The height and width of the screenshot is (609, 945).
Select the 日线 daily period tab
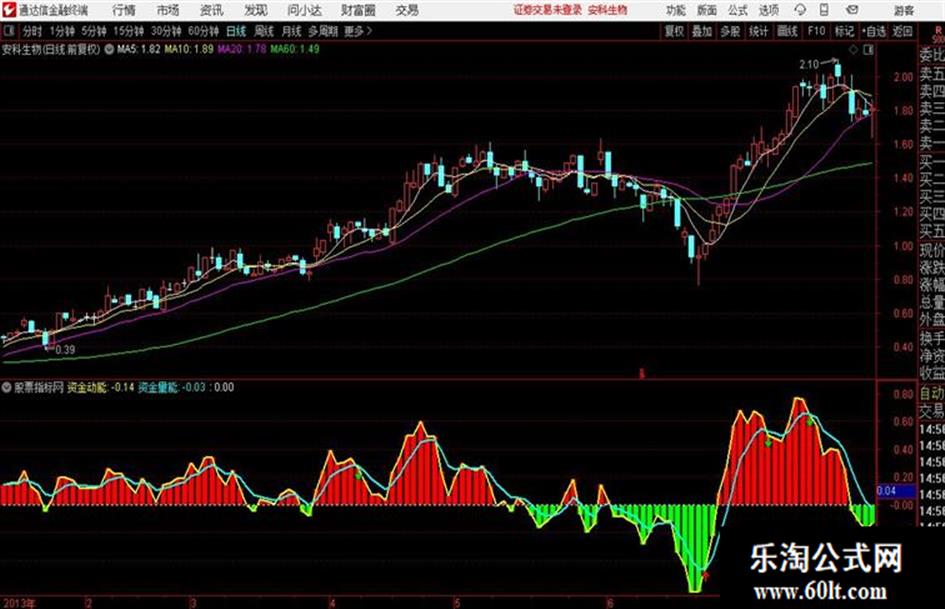pyautogui.click(x=236, y=31)
